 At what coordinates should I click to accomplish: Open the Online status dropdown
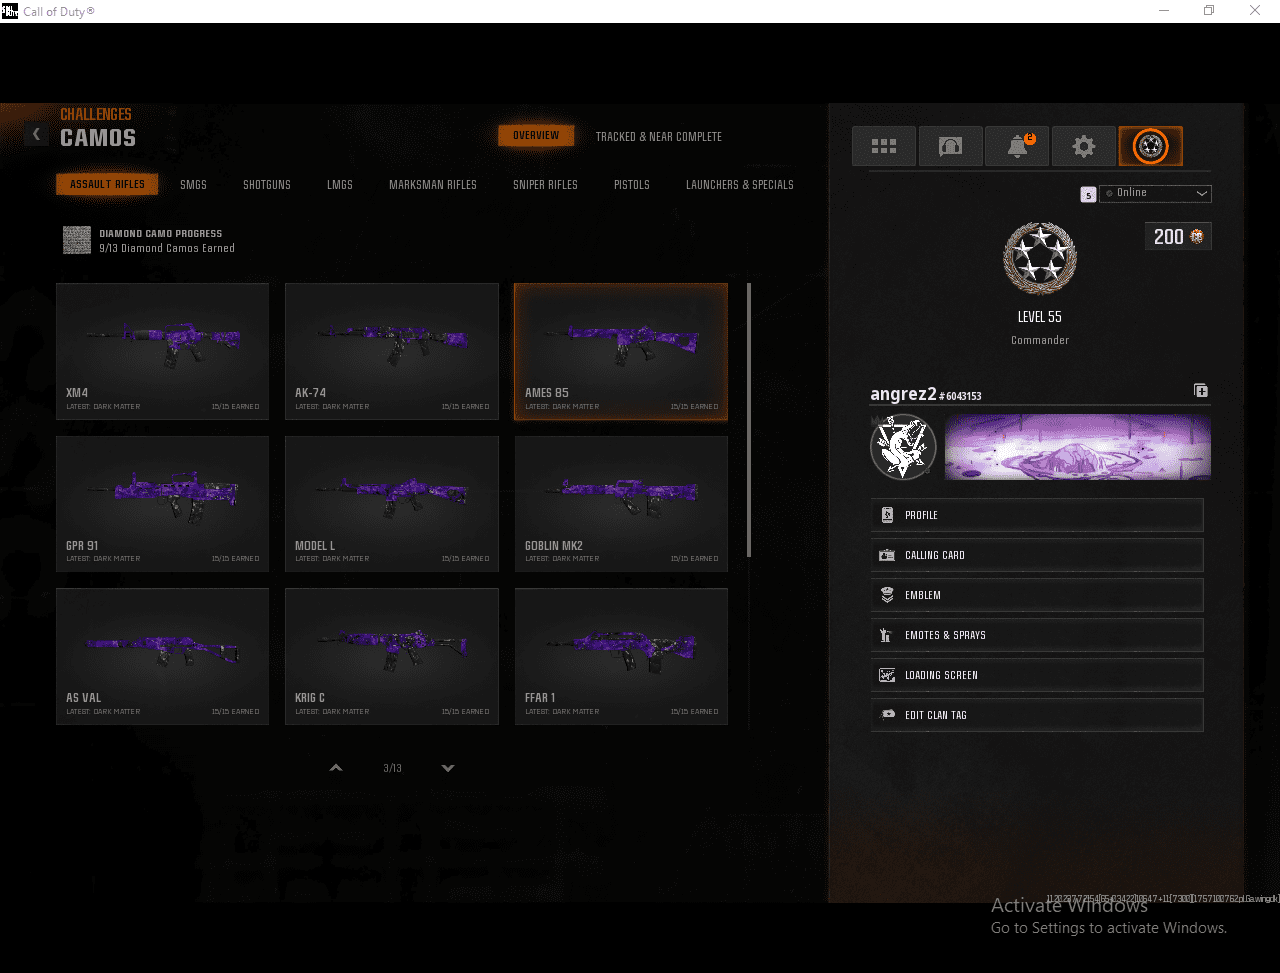(1155, 193)
